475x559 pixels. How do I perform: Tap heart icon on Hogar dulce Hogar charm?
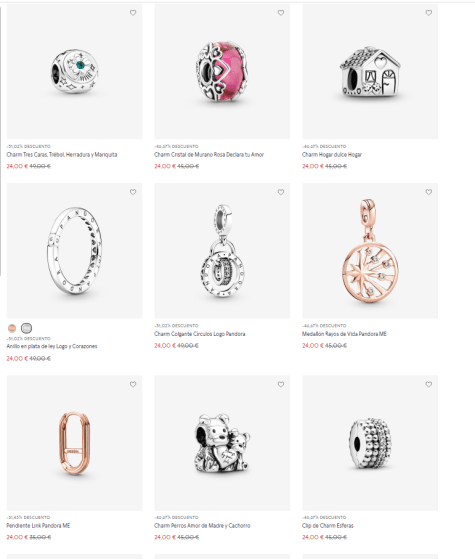coord(429,13)
